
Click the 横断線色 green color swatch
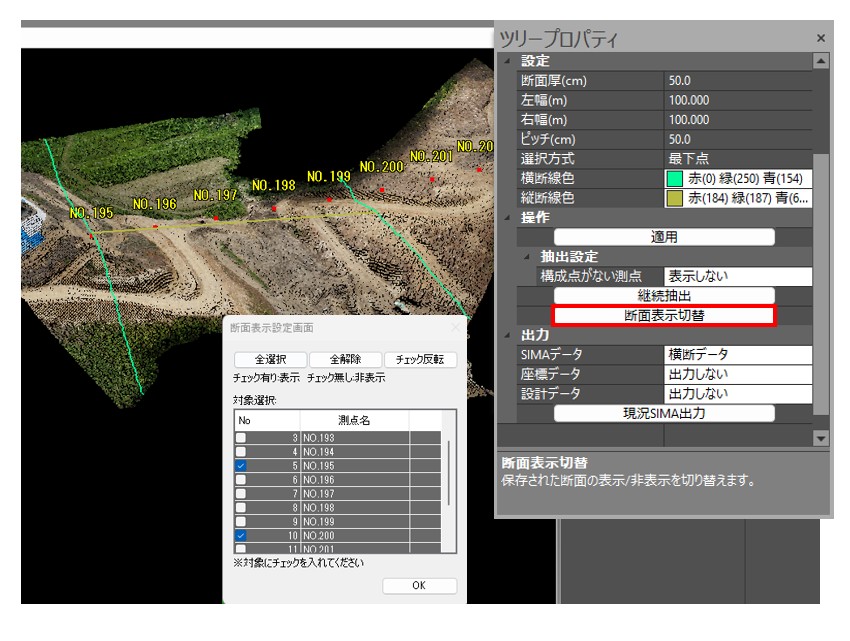click(675, 179)
